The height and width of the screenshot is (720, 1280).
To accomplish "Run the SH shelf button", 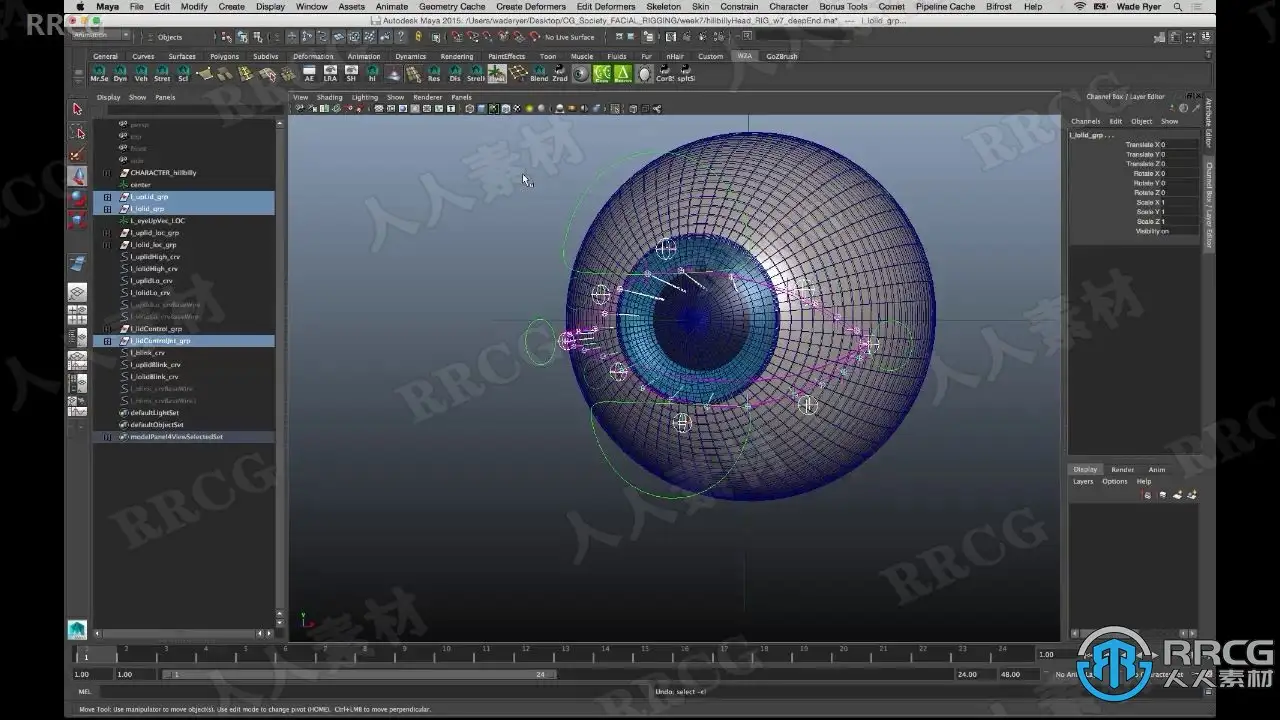I will coord(351,73).
